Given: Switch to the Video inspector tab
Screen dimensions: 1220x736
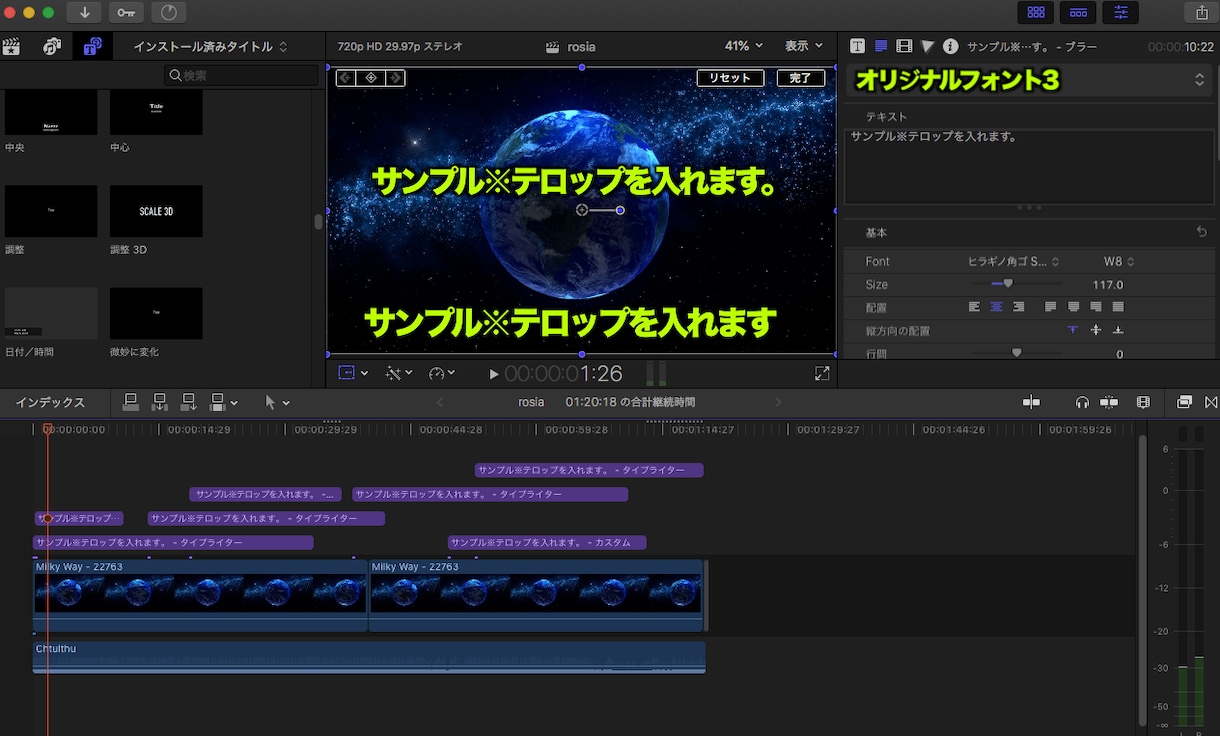Looking at the screenshot, I should click(904, 46).
